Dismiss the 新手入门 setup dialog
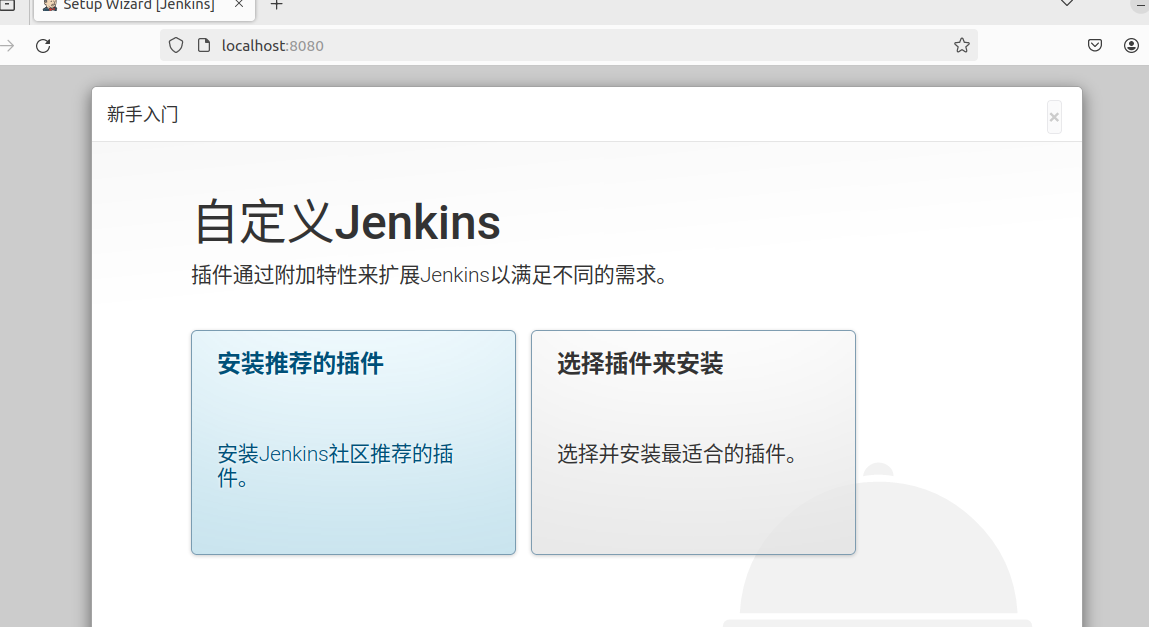The width and height of the screenshot is (1149, 627). 1054,117
